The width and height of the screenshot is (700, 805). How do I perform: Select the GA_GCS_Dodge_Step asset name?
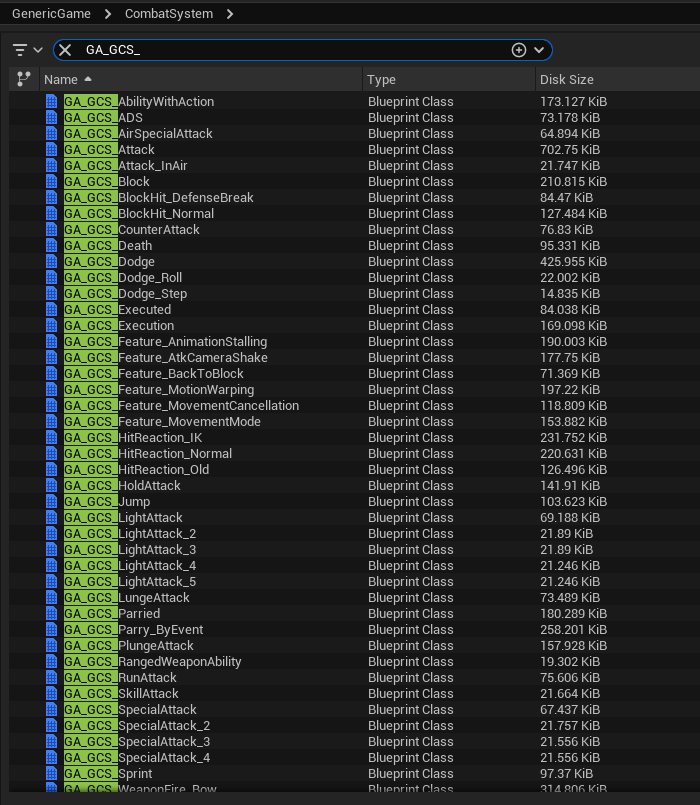pyautogui.click(x=125, y=294)
